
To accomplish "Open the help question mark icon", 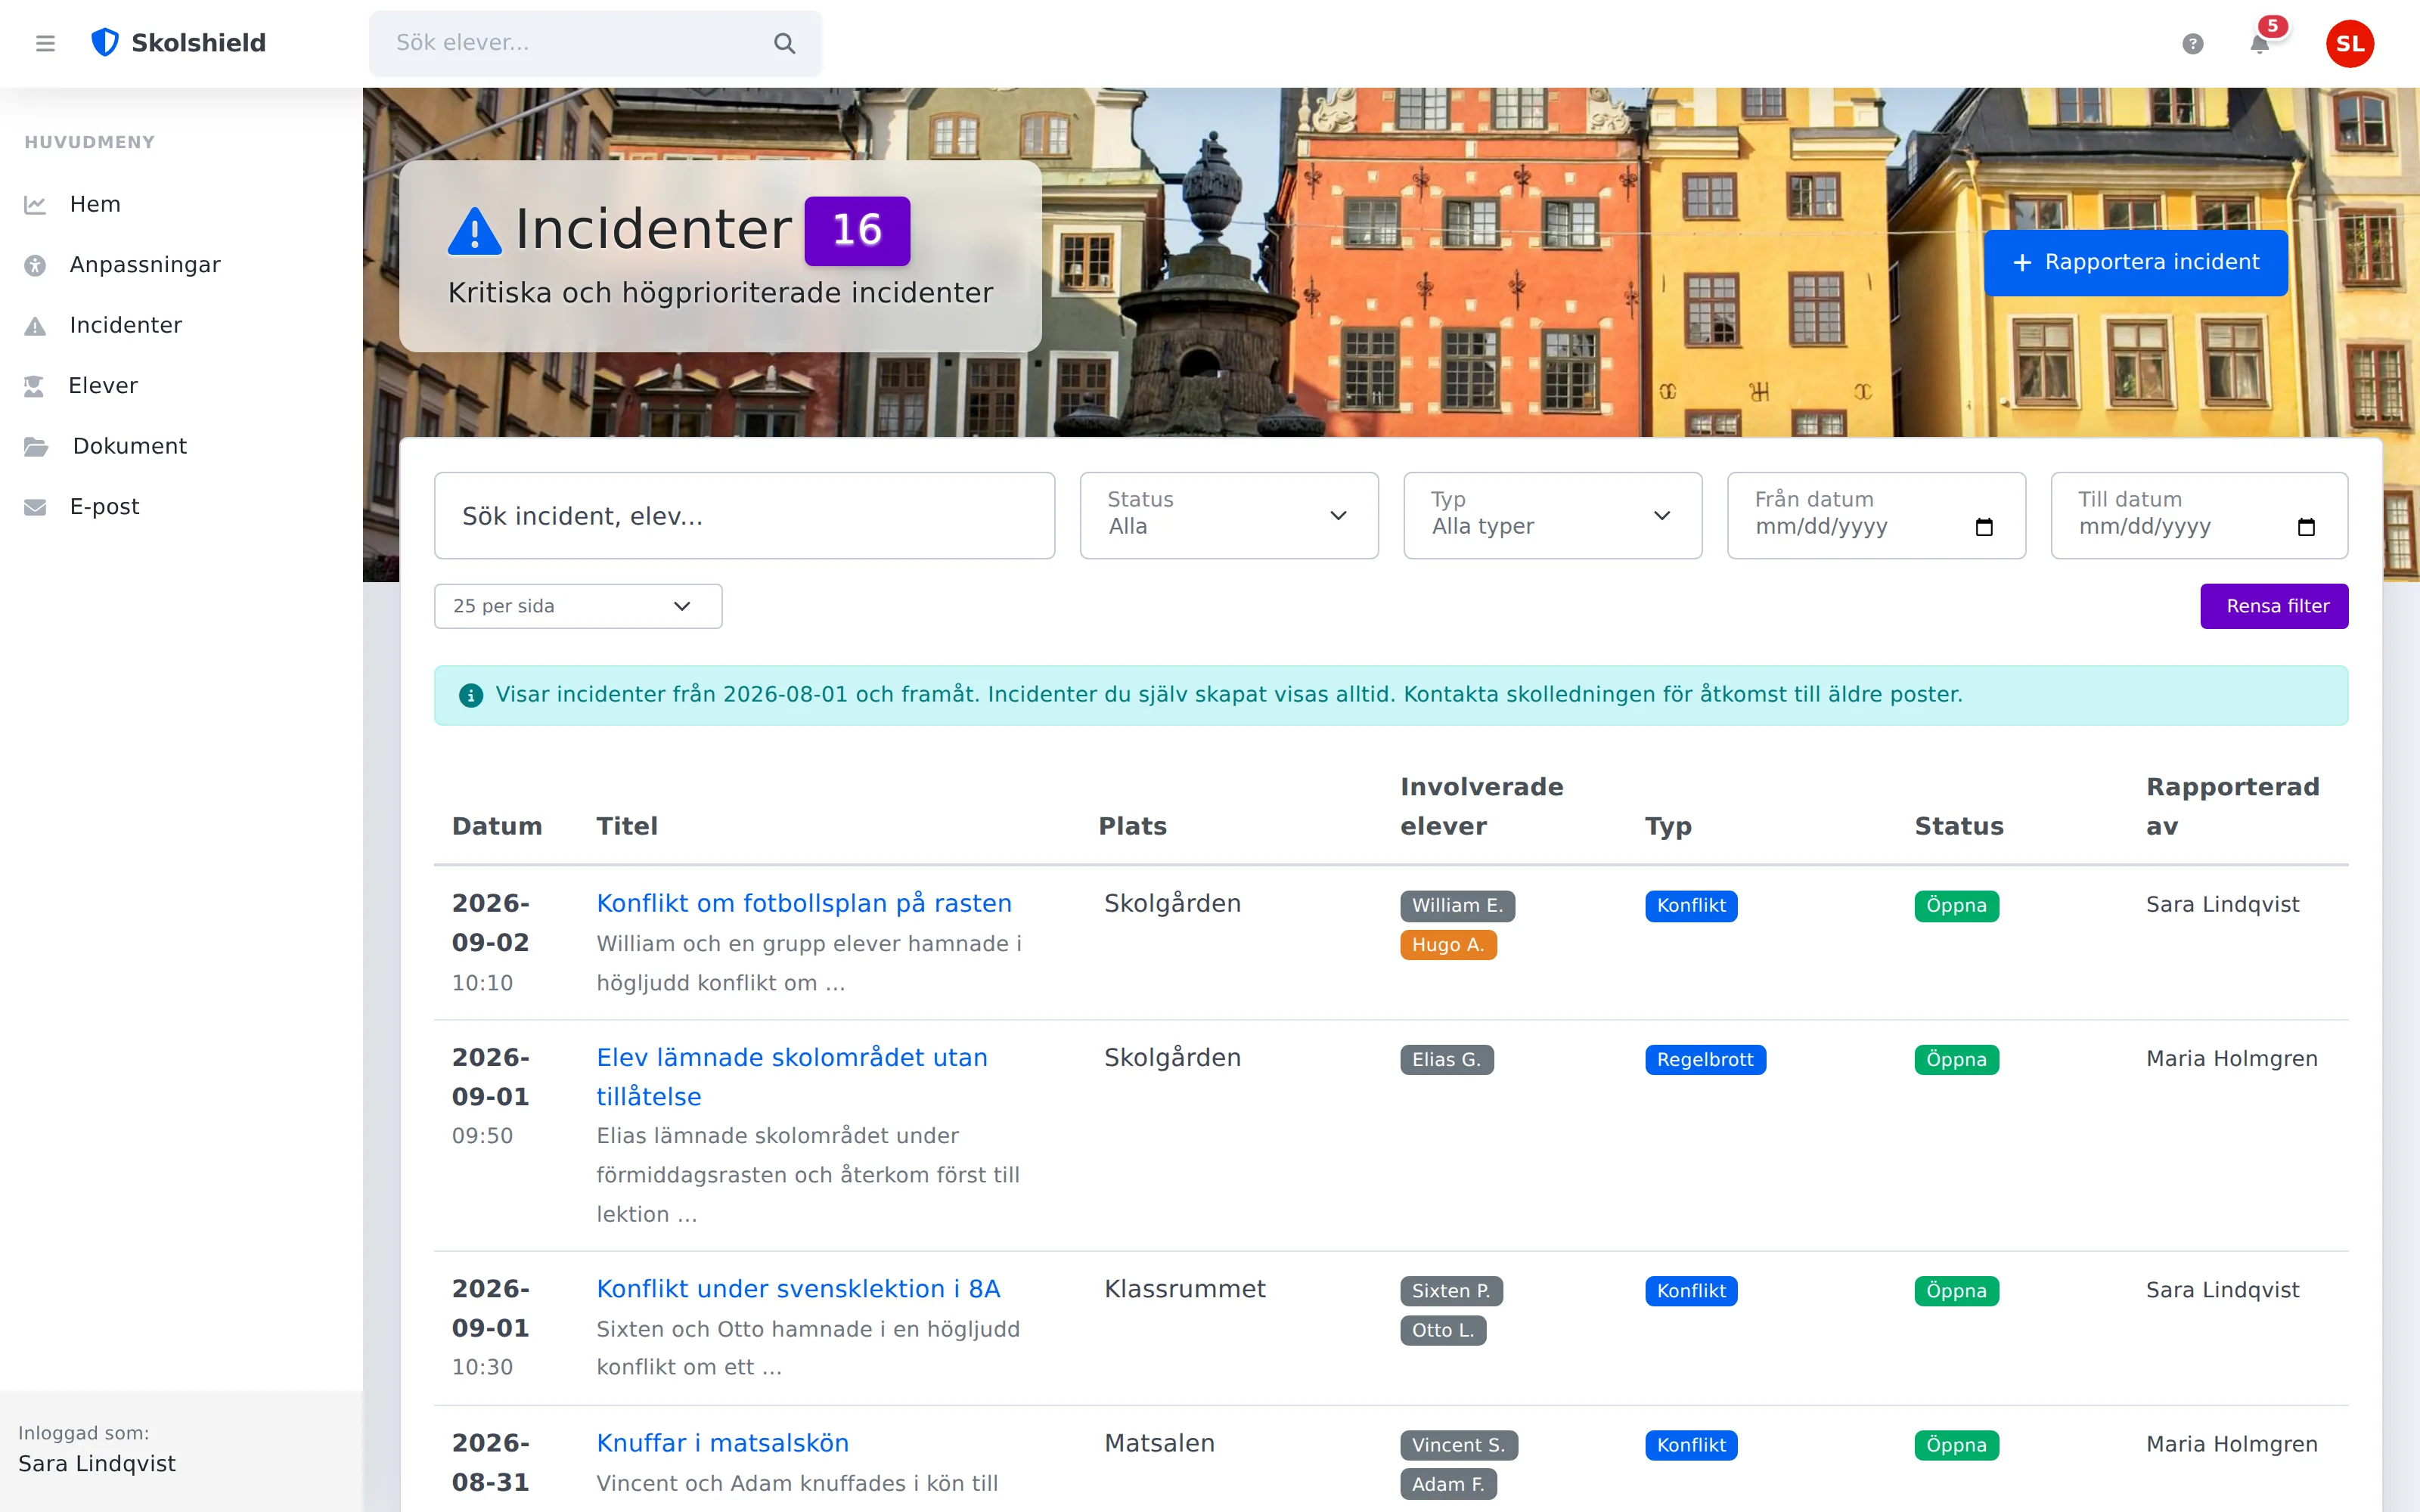I will pos(2193,43).
